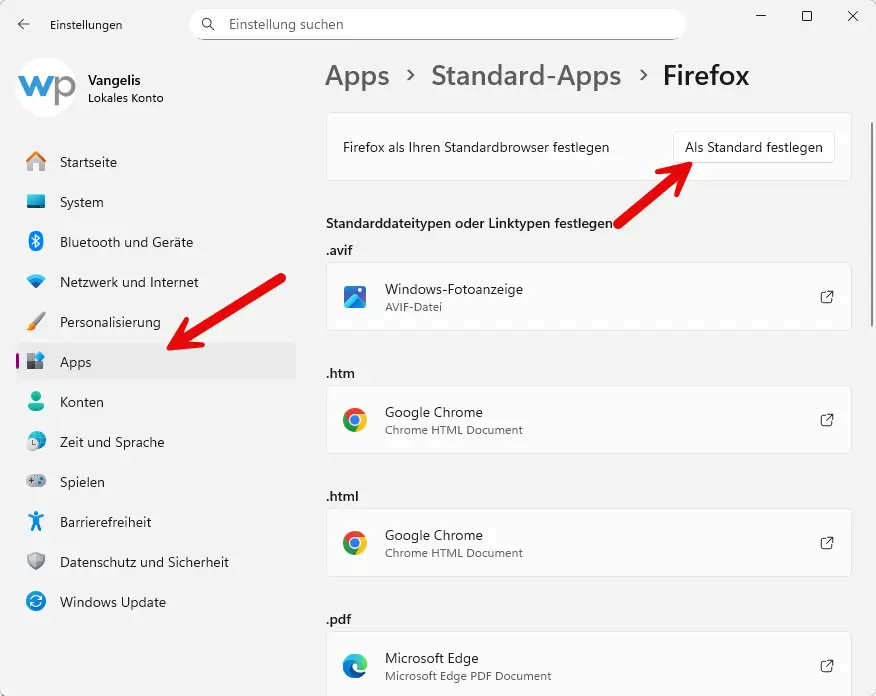Open the .html handler chooser arrow
Screen dimensions: 876x696
pos(827,543)
